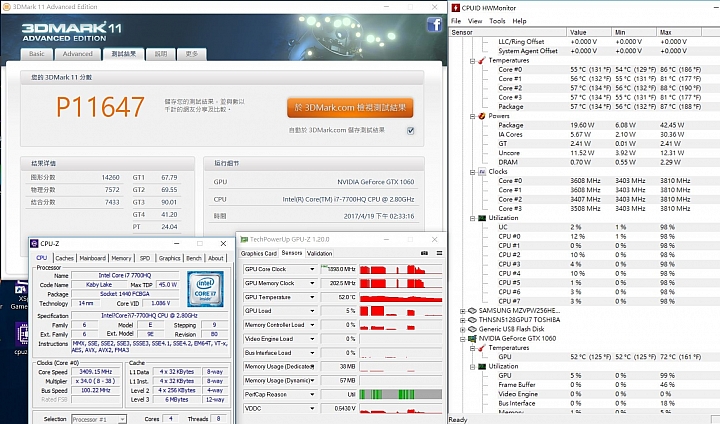Viewport: 720px width, 424px height.
Task: Open the GPU Core Clock sensor dropdown
Action: tap(312, 269)
